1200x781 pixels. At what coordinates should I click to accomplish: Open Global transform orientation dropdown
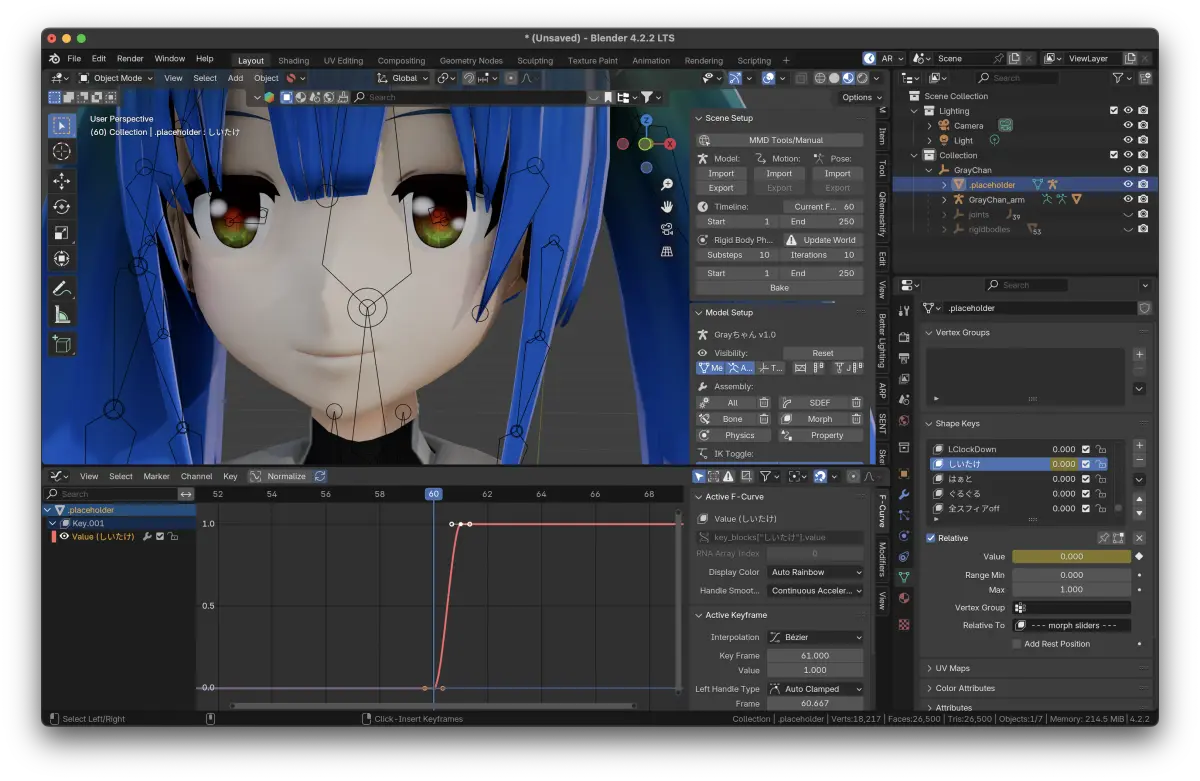[x=403, y=78]
